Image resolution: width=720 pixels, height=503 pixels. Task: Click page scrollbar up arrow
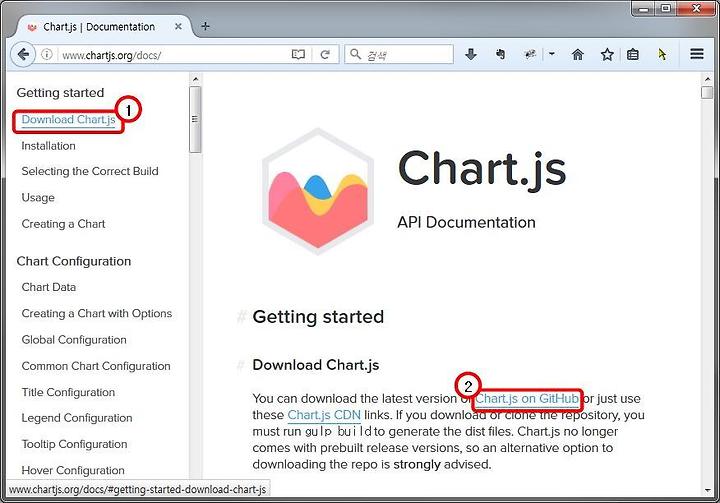tap(707, 79)
